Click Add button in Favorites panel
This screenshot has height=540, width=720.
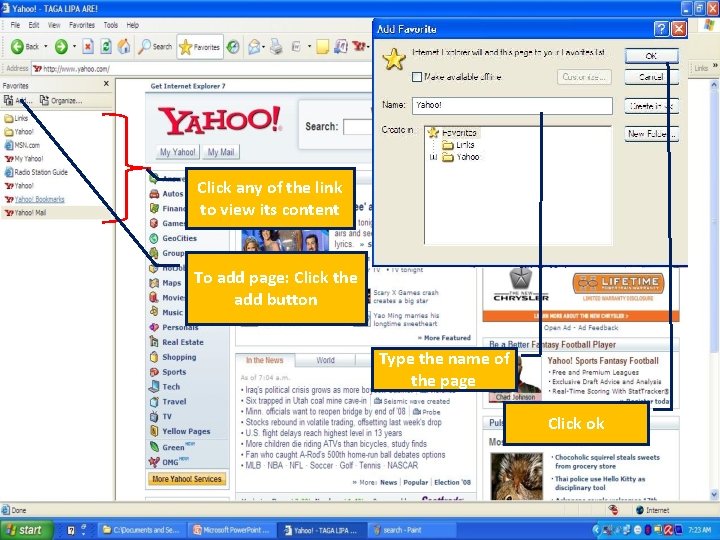click(x=17, y=101)
